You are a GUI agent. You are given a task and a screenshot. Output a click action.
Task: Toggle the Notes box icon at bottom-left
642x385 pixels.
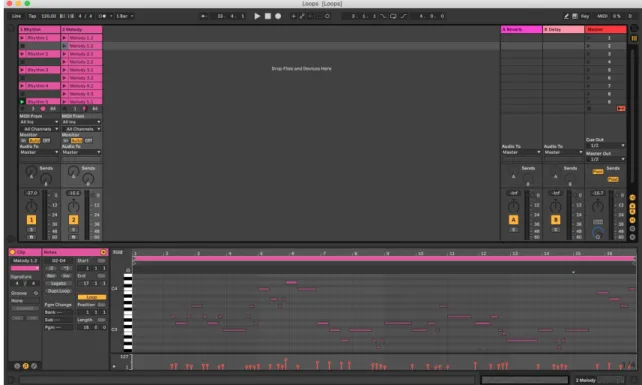(x=26, y=366)
